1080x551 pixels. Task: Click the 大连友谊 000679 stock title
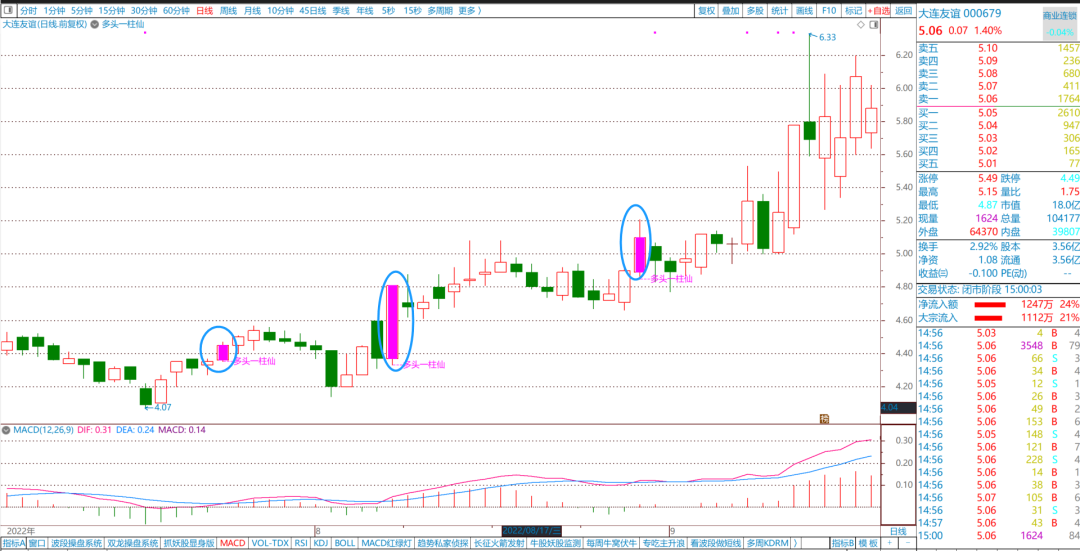coord(957,13)
